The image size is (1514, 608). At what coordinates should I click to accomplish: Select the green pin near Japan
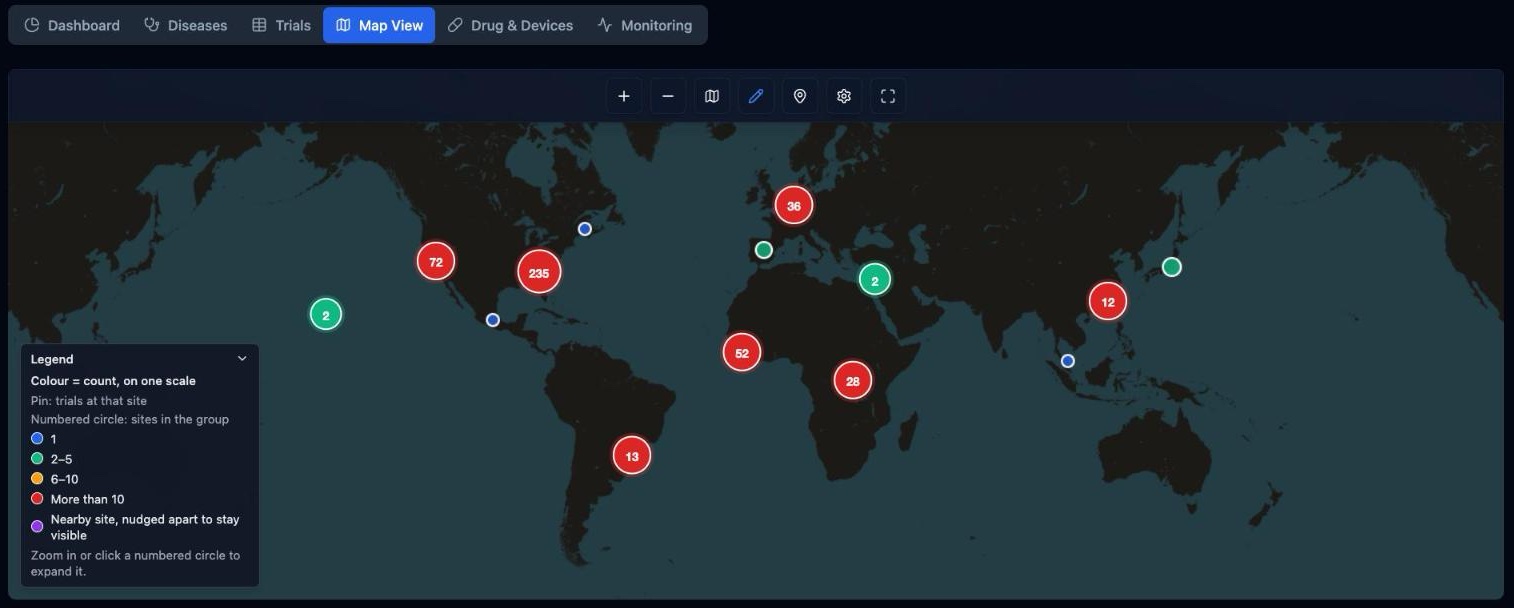point(1172,267)
